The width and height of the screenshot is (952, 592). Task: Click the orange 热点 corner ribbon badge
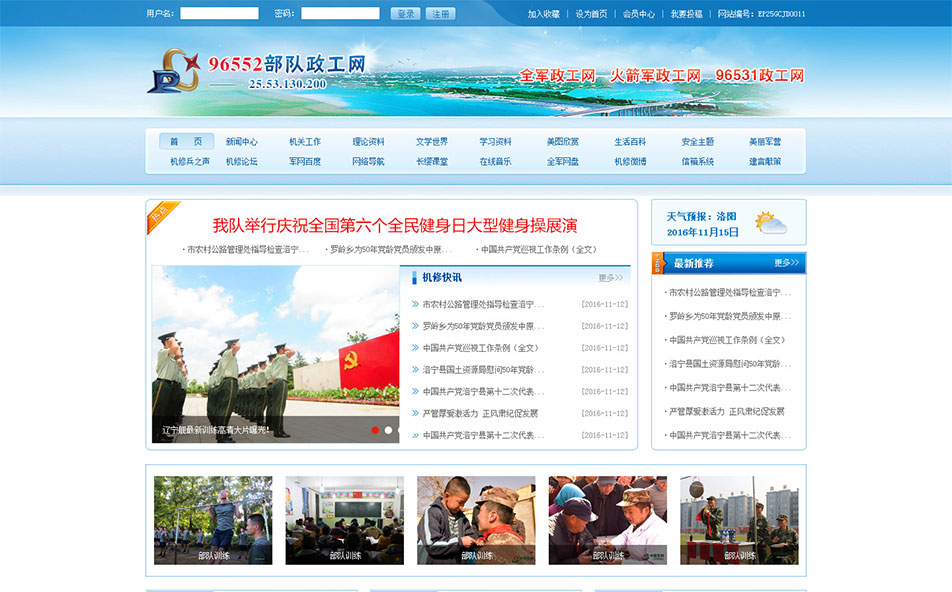pyautogui.click(x=160, y=214)
